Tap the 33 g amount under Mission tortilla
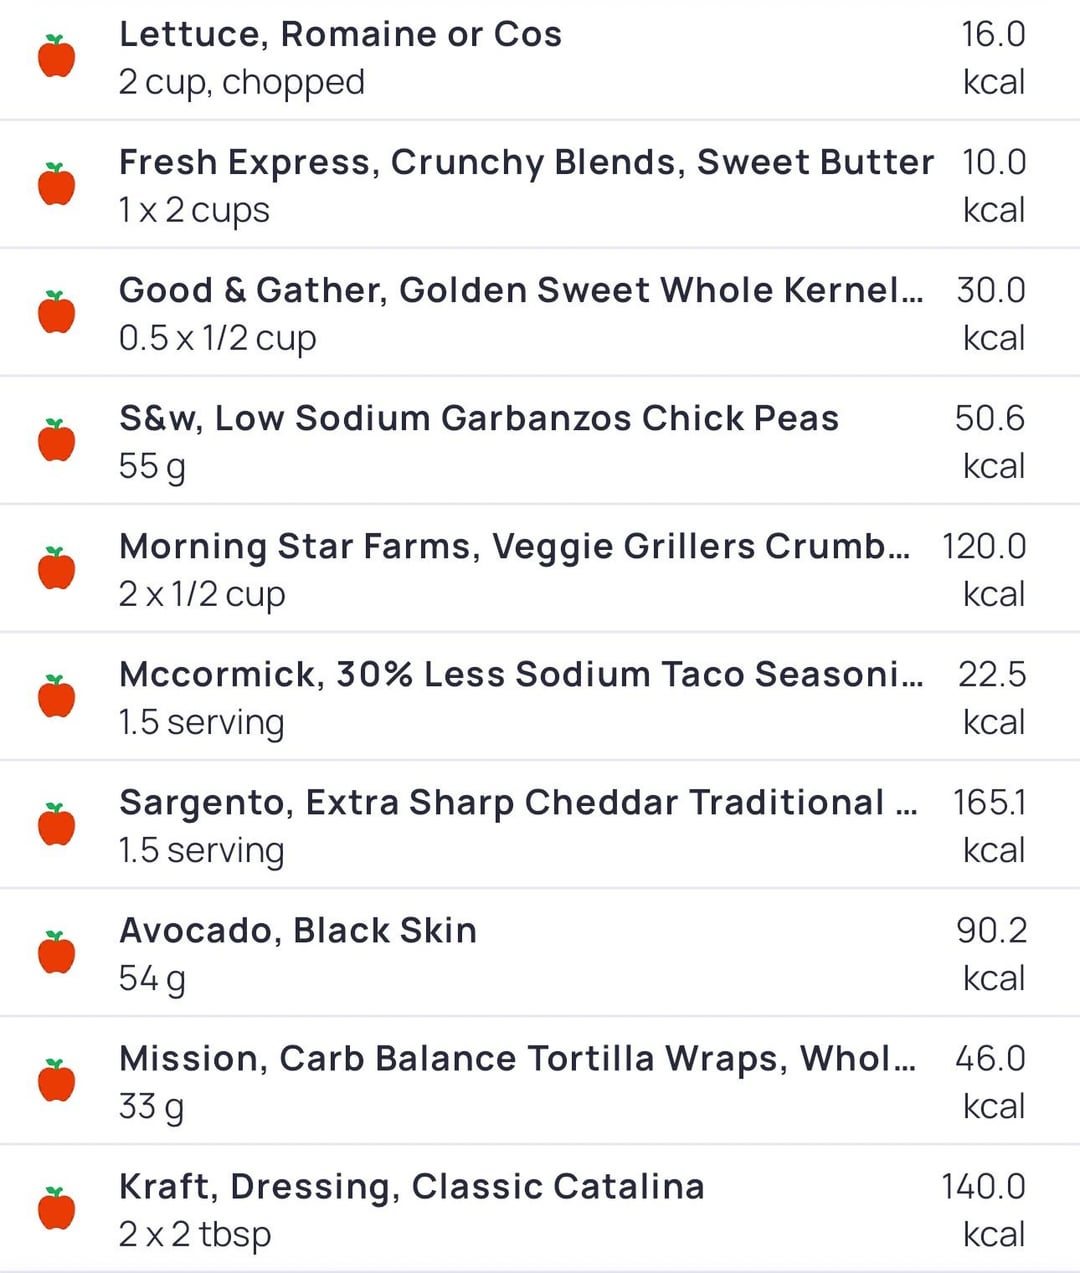 click(x=152, y=1107)
